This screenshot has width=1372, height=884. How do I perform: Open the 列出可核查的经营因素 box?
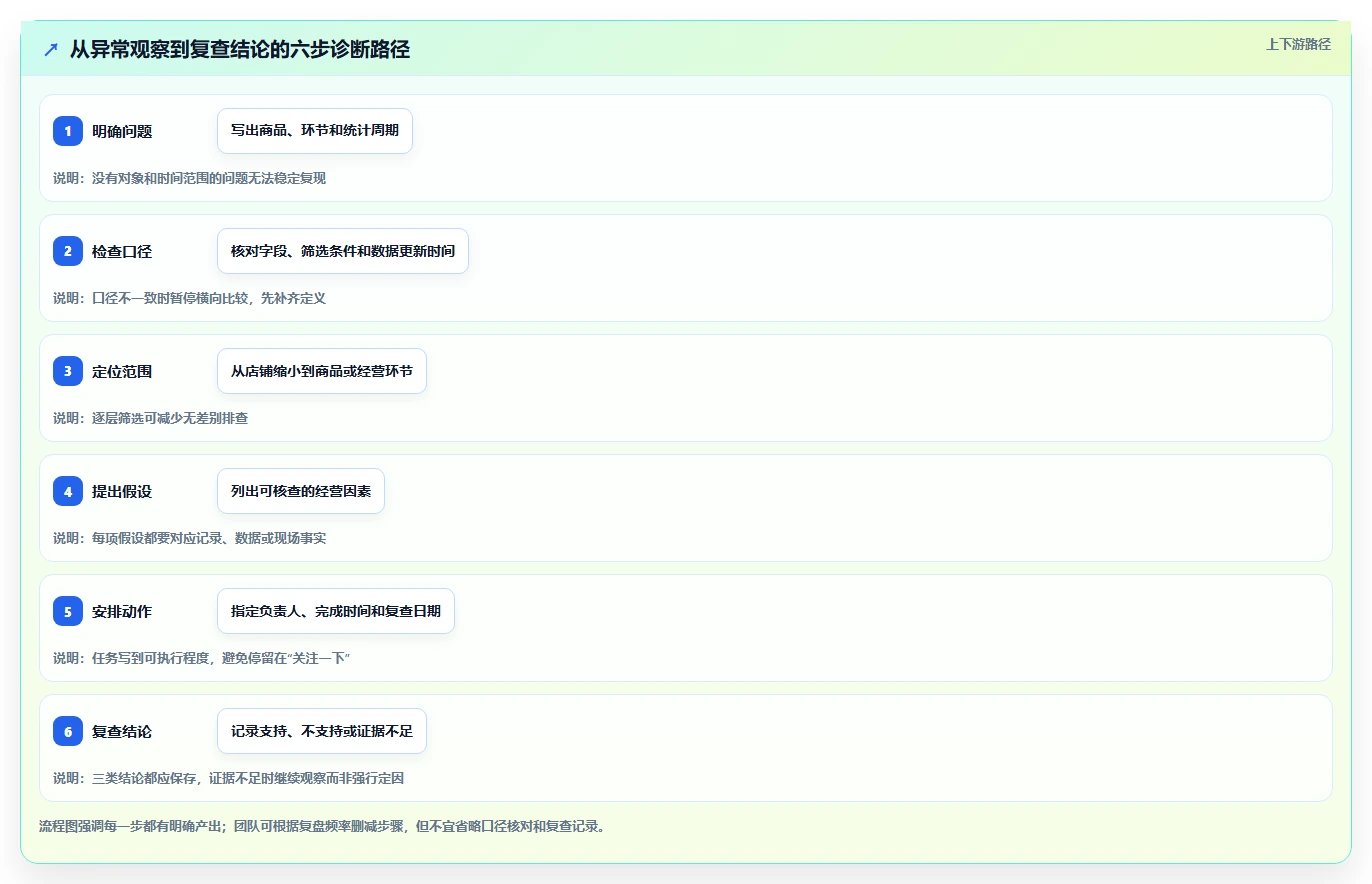[301, 491]
